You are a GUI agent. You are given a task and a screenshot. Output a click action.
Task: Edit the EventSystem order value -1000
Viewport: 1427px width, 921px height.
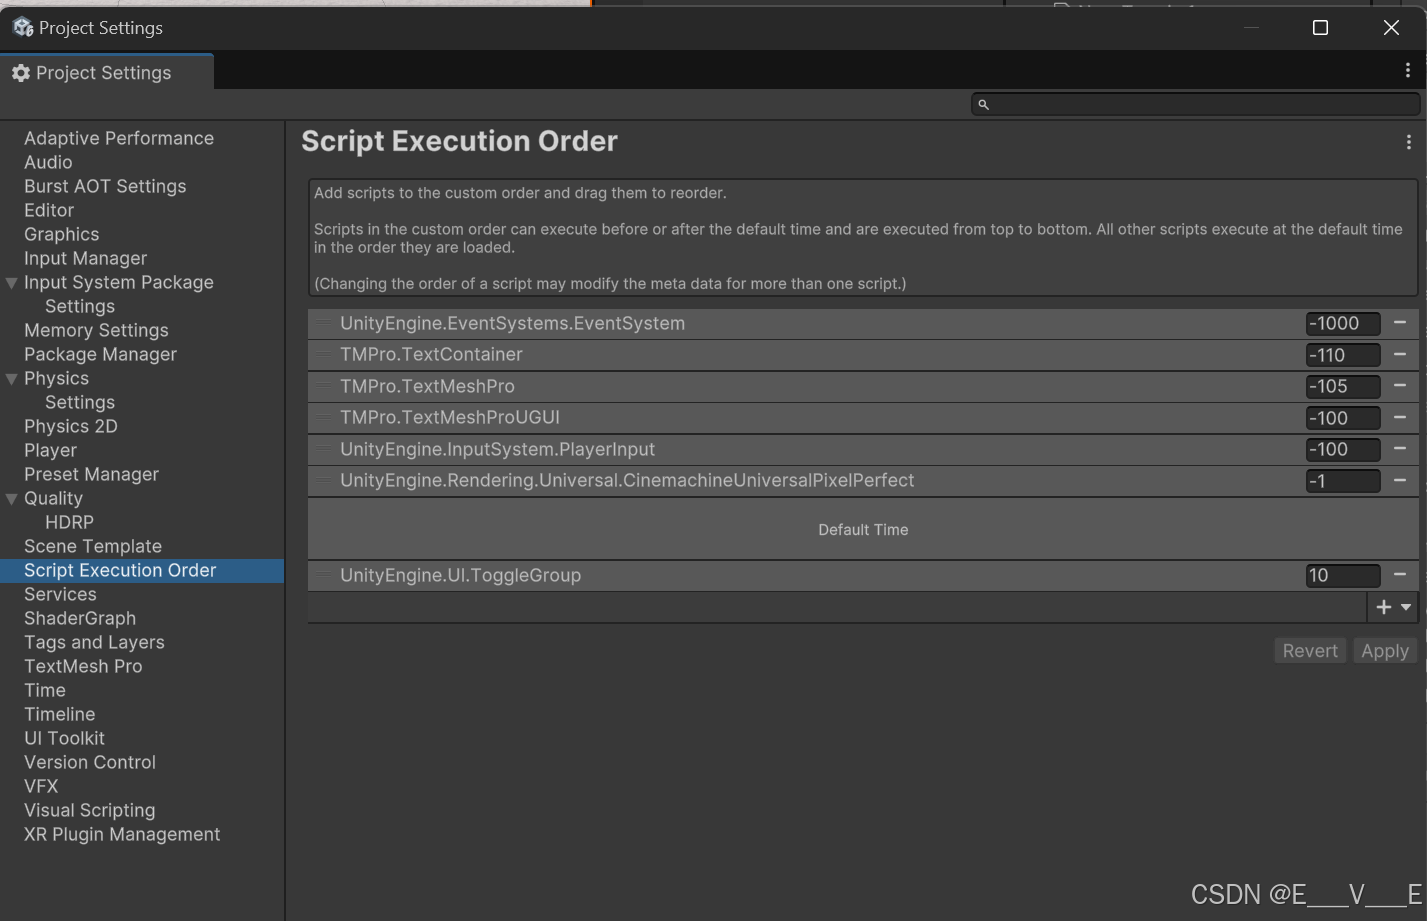click(1343, 323)
